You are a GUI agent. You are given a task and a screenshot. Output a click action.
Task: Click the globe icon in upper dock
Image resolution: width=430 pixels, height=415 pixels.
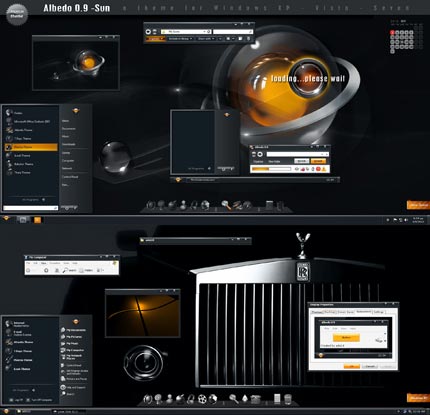[x=205, y=205]
